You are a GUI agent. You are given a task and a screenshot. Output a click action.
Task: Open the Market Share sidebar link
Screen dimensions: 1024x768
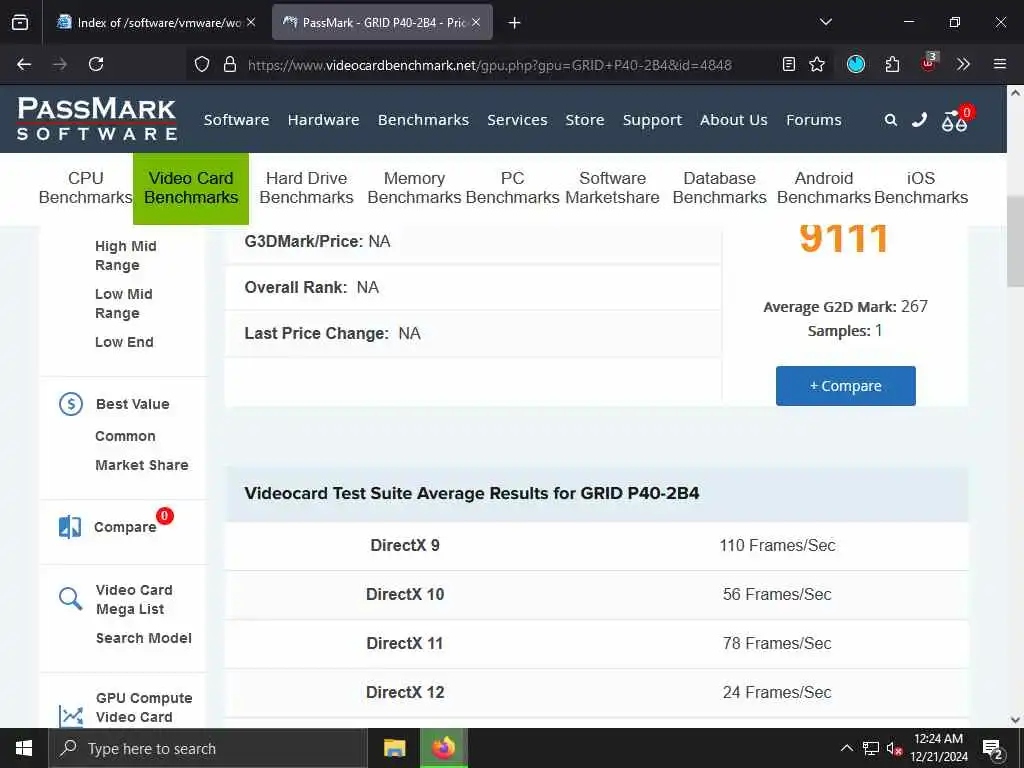coord(142,465)
